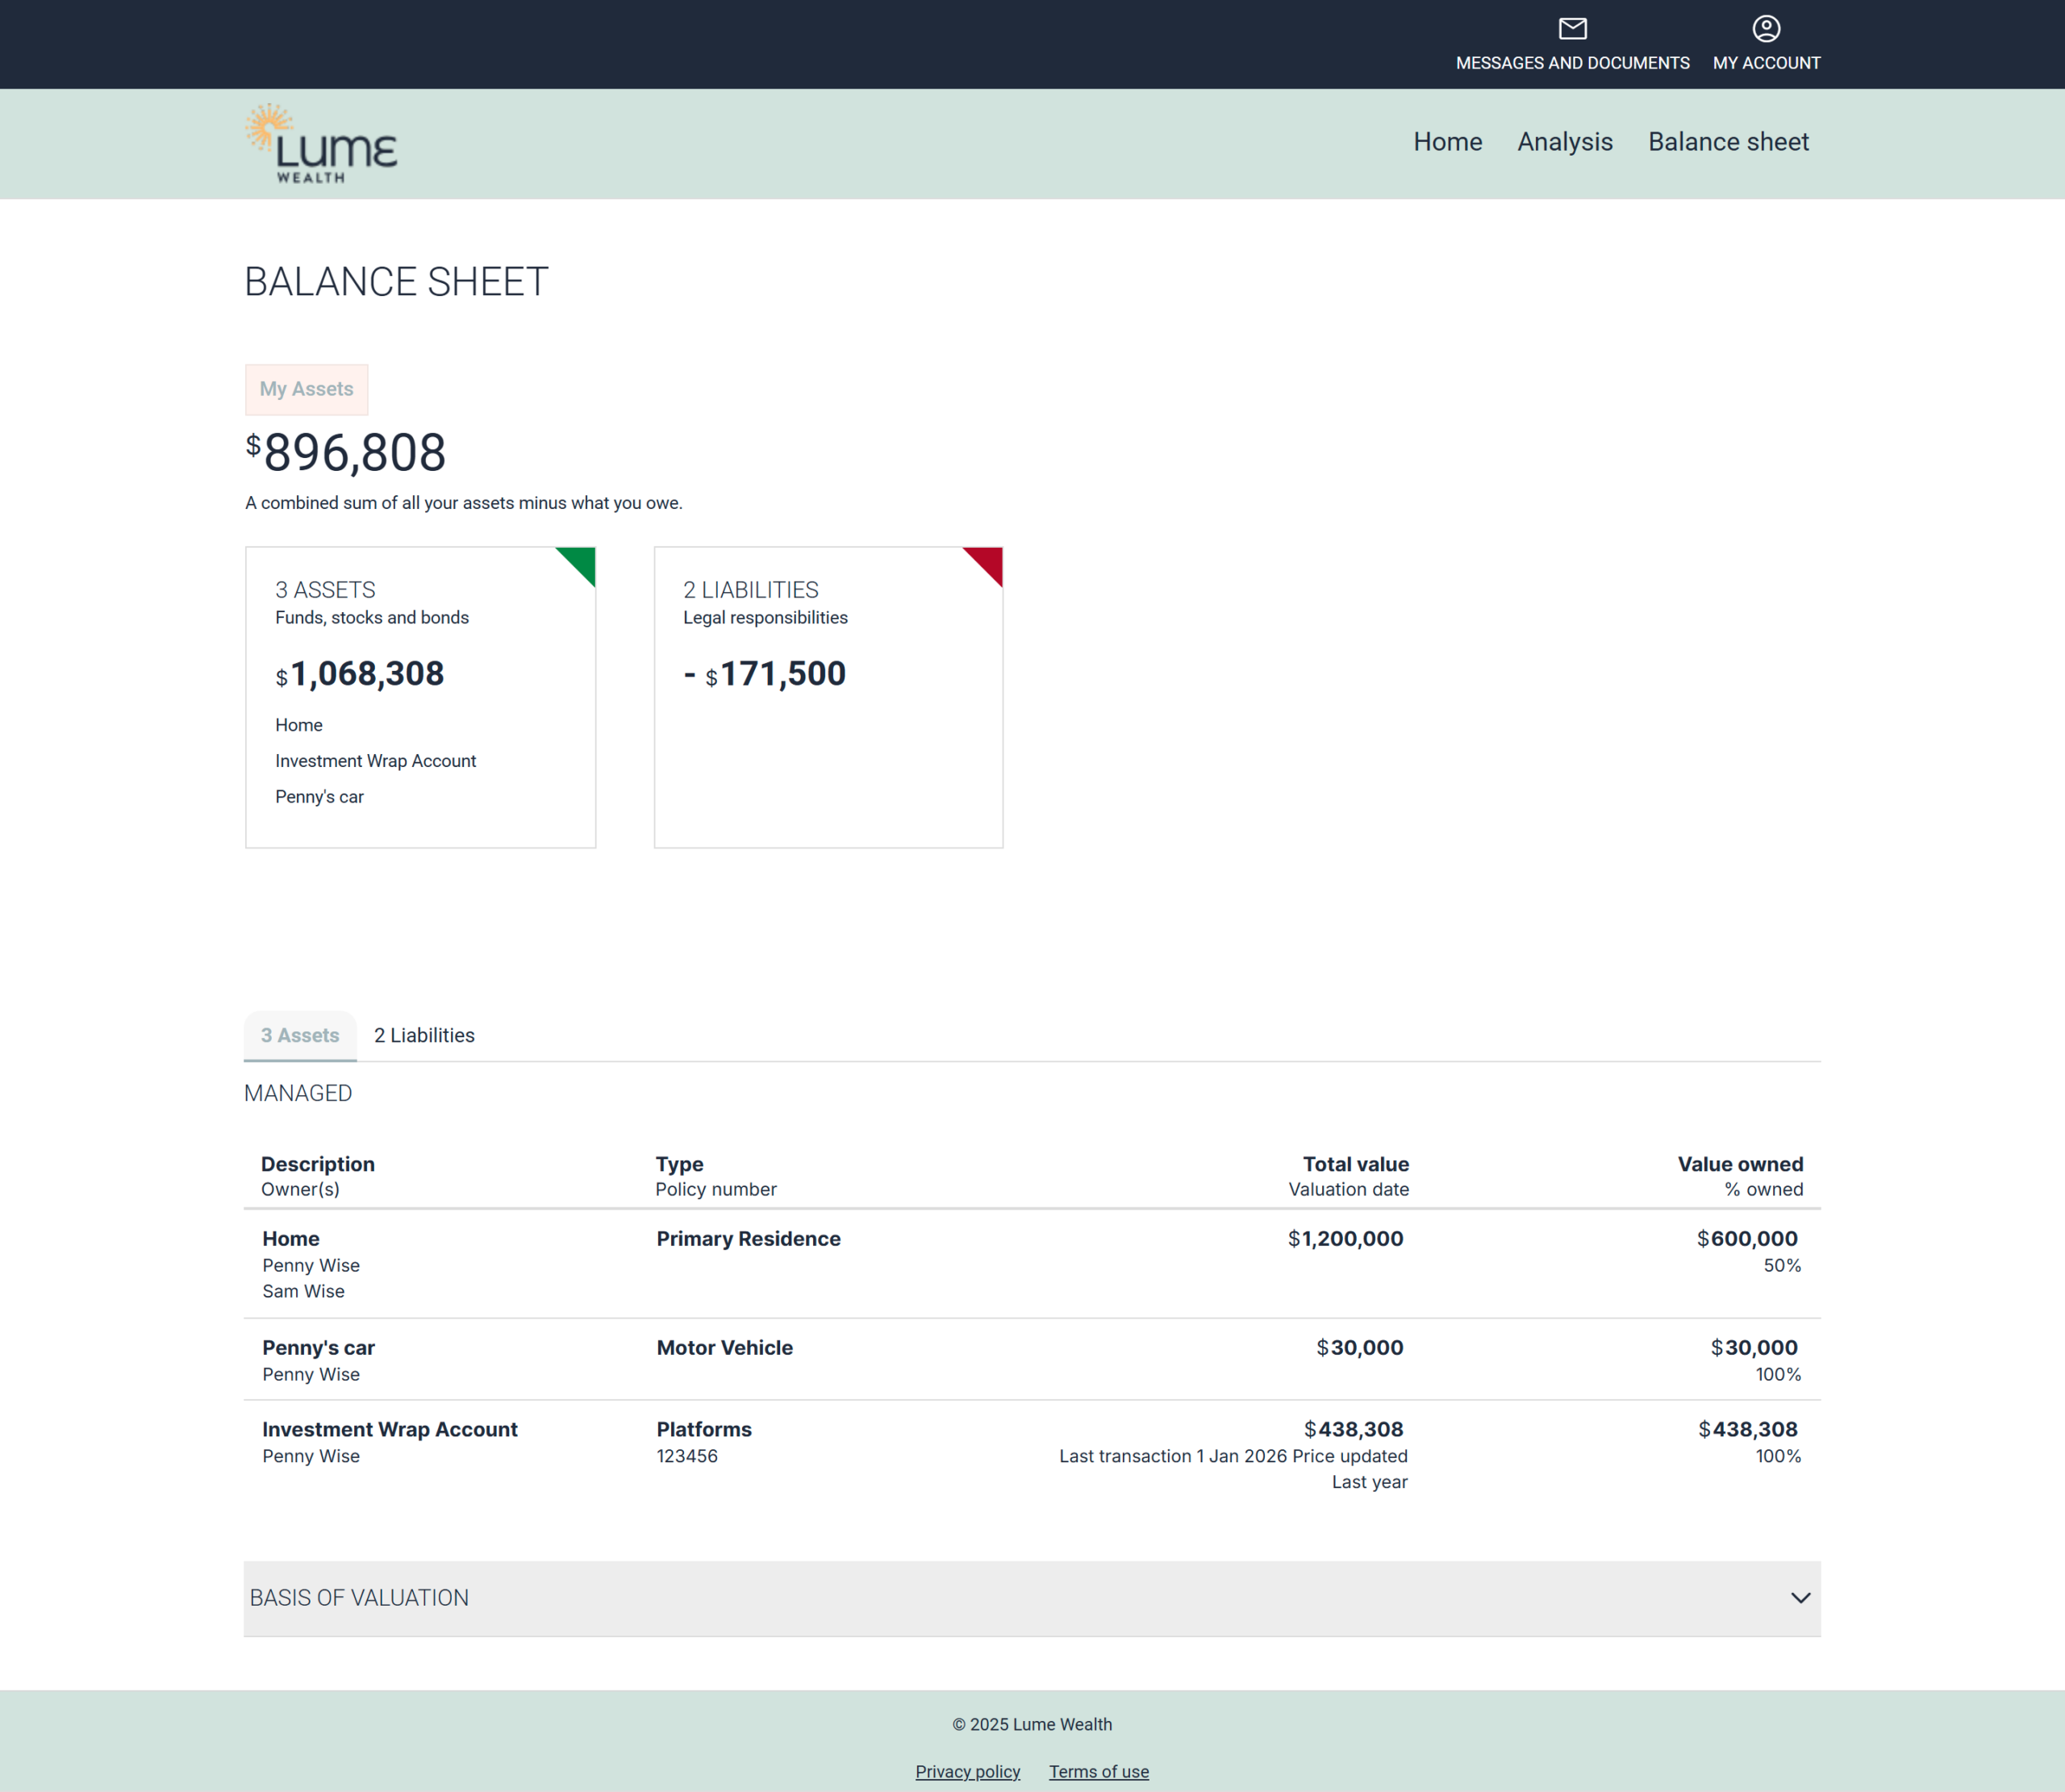This screenshot has height=1792, width=2065.
Task: Click the Lume Wealth logo
Action: 321,144
